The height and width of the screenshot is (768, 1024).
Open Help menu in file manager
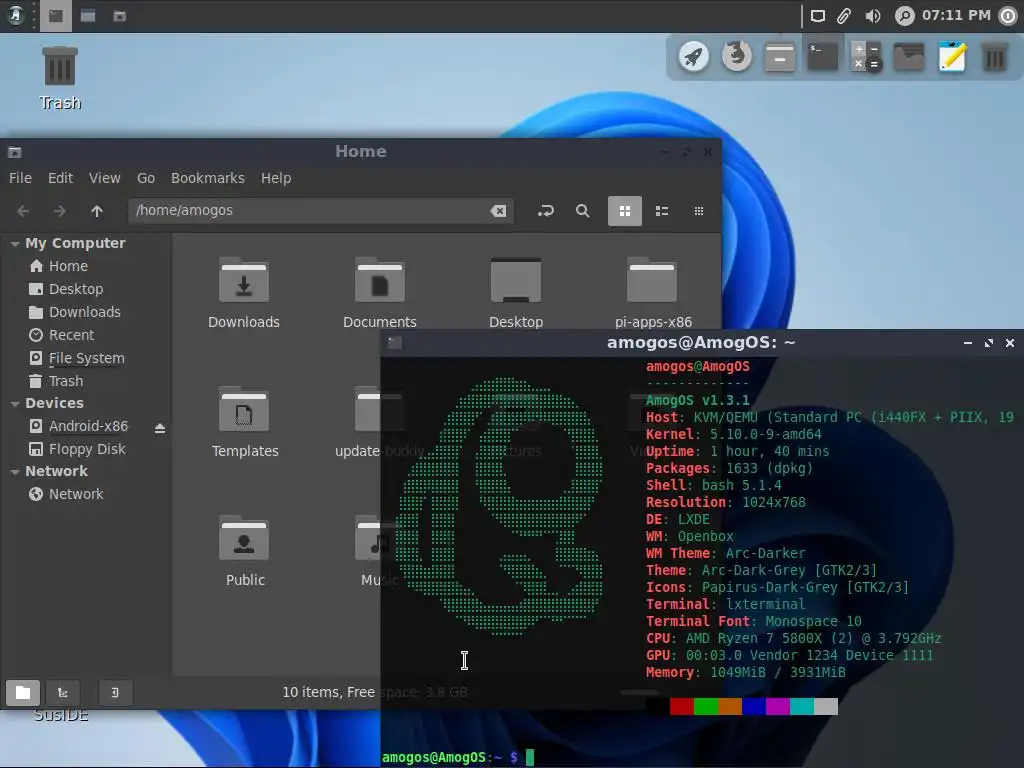coord(276,178)
